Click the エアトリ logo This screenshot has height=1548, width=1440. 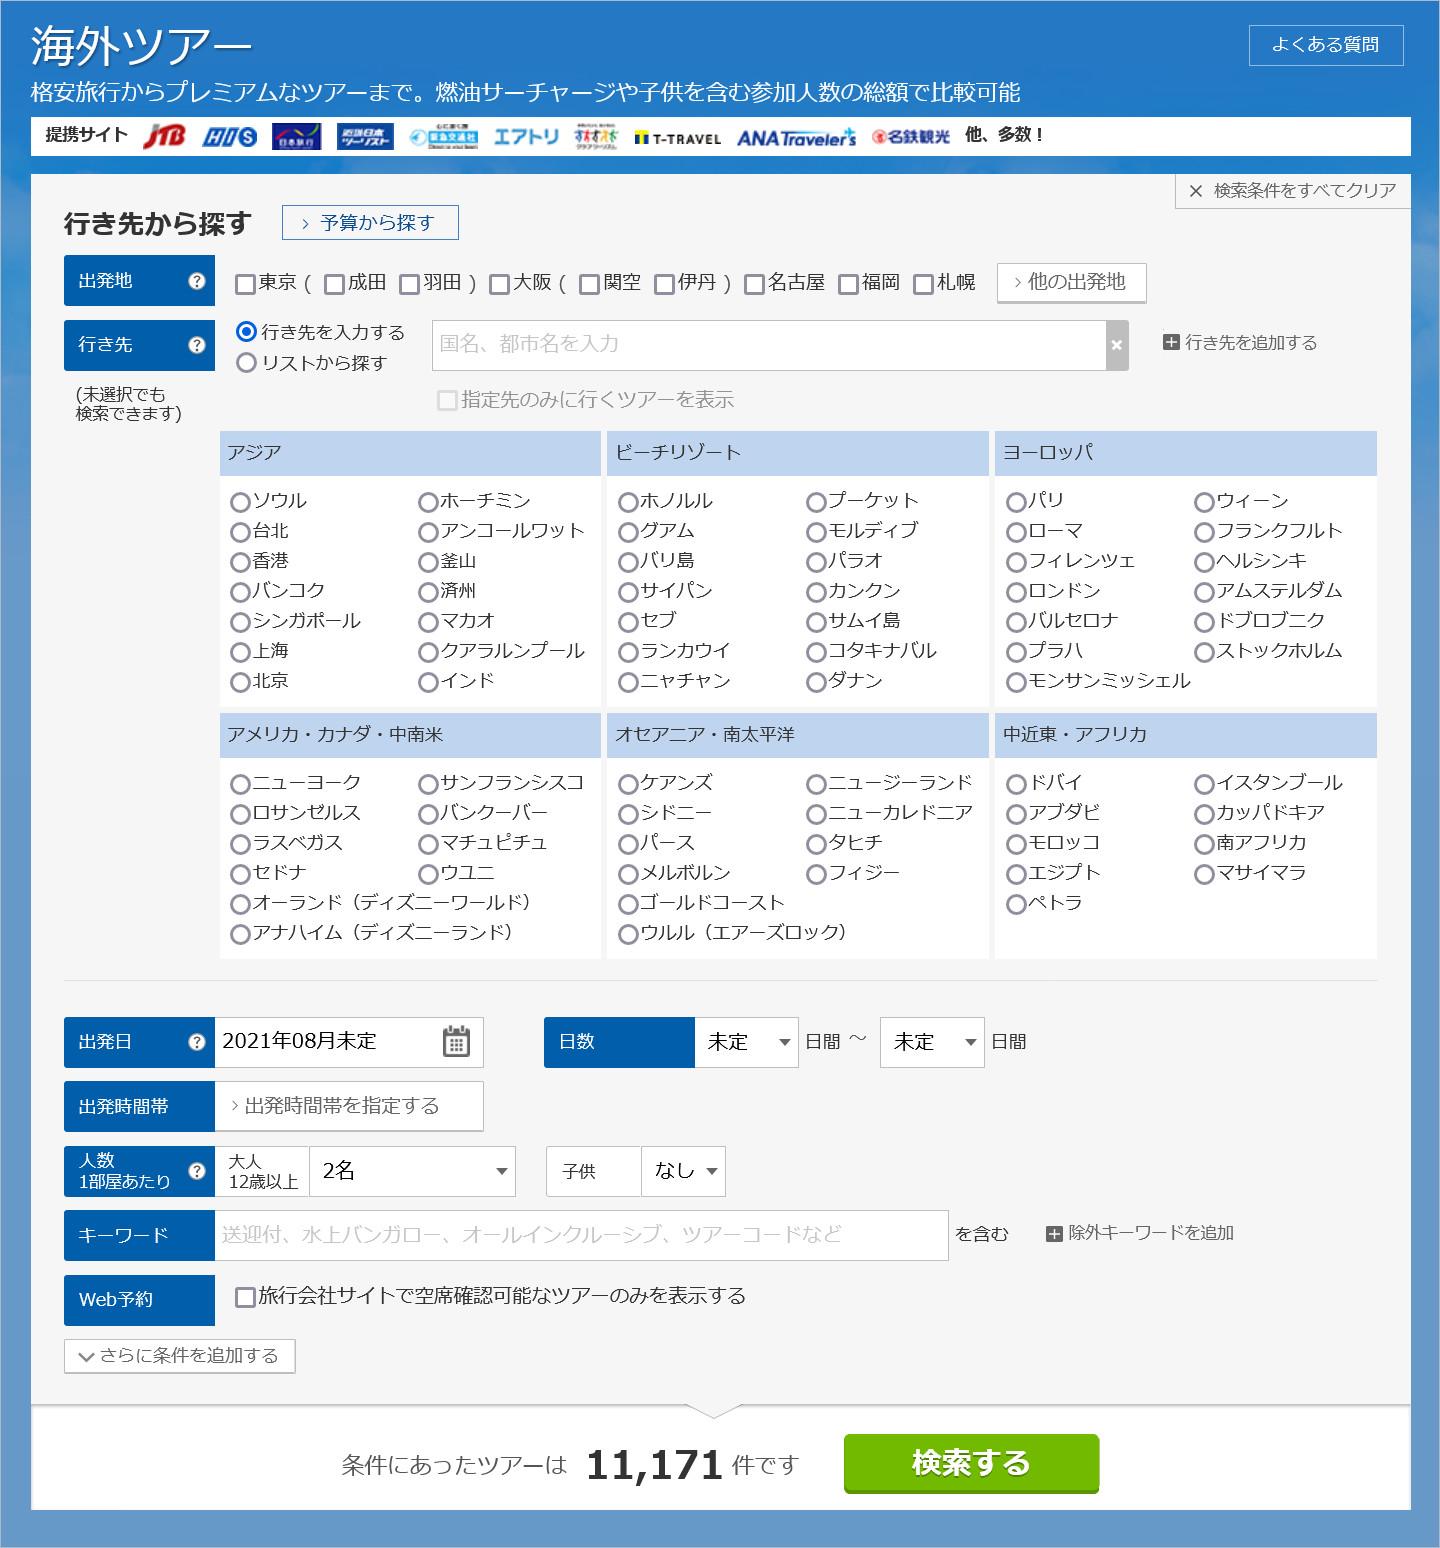[x=526, y=137]
